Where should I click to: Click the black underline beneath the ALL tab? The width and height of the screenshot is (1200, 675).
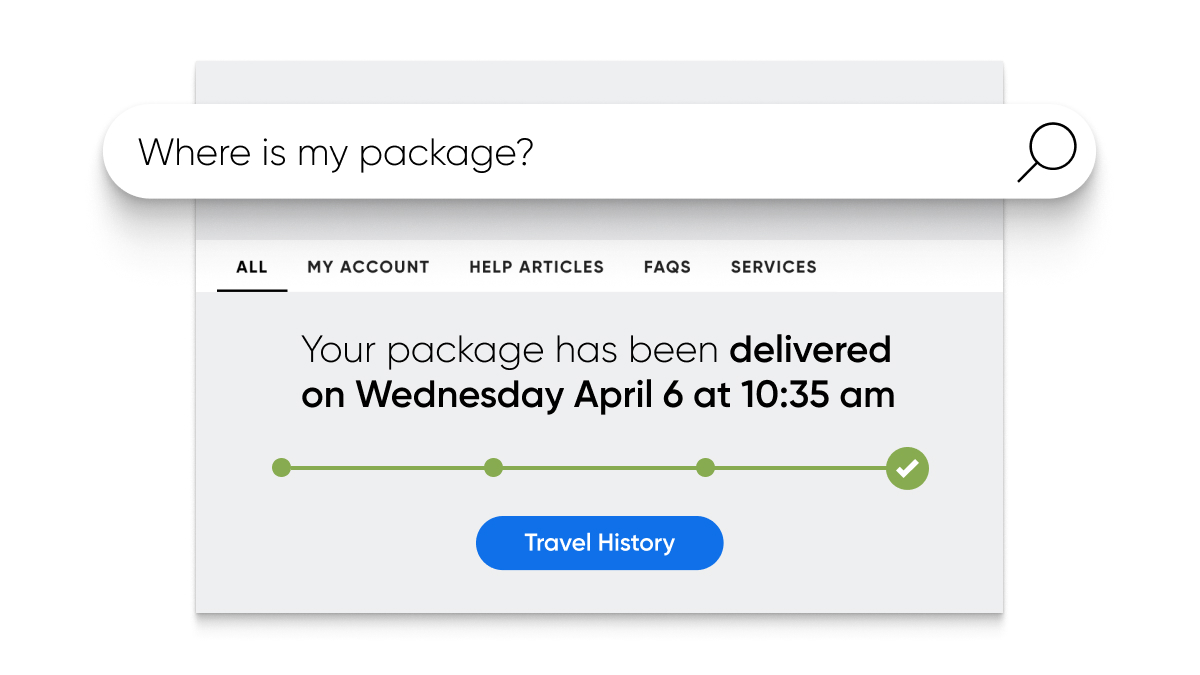click(x=252, y=290)
